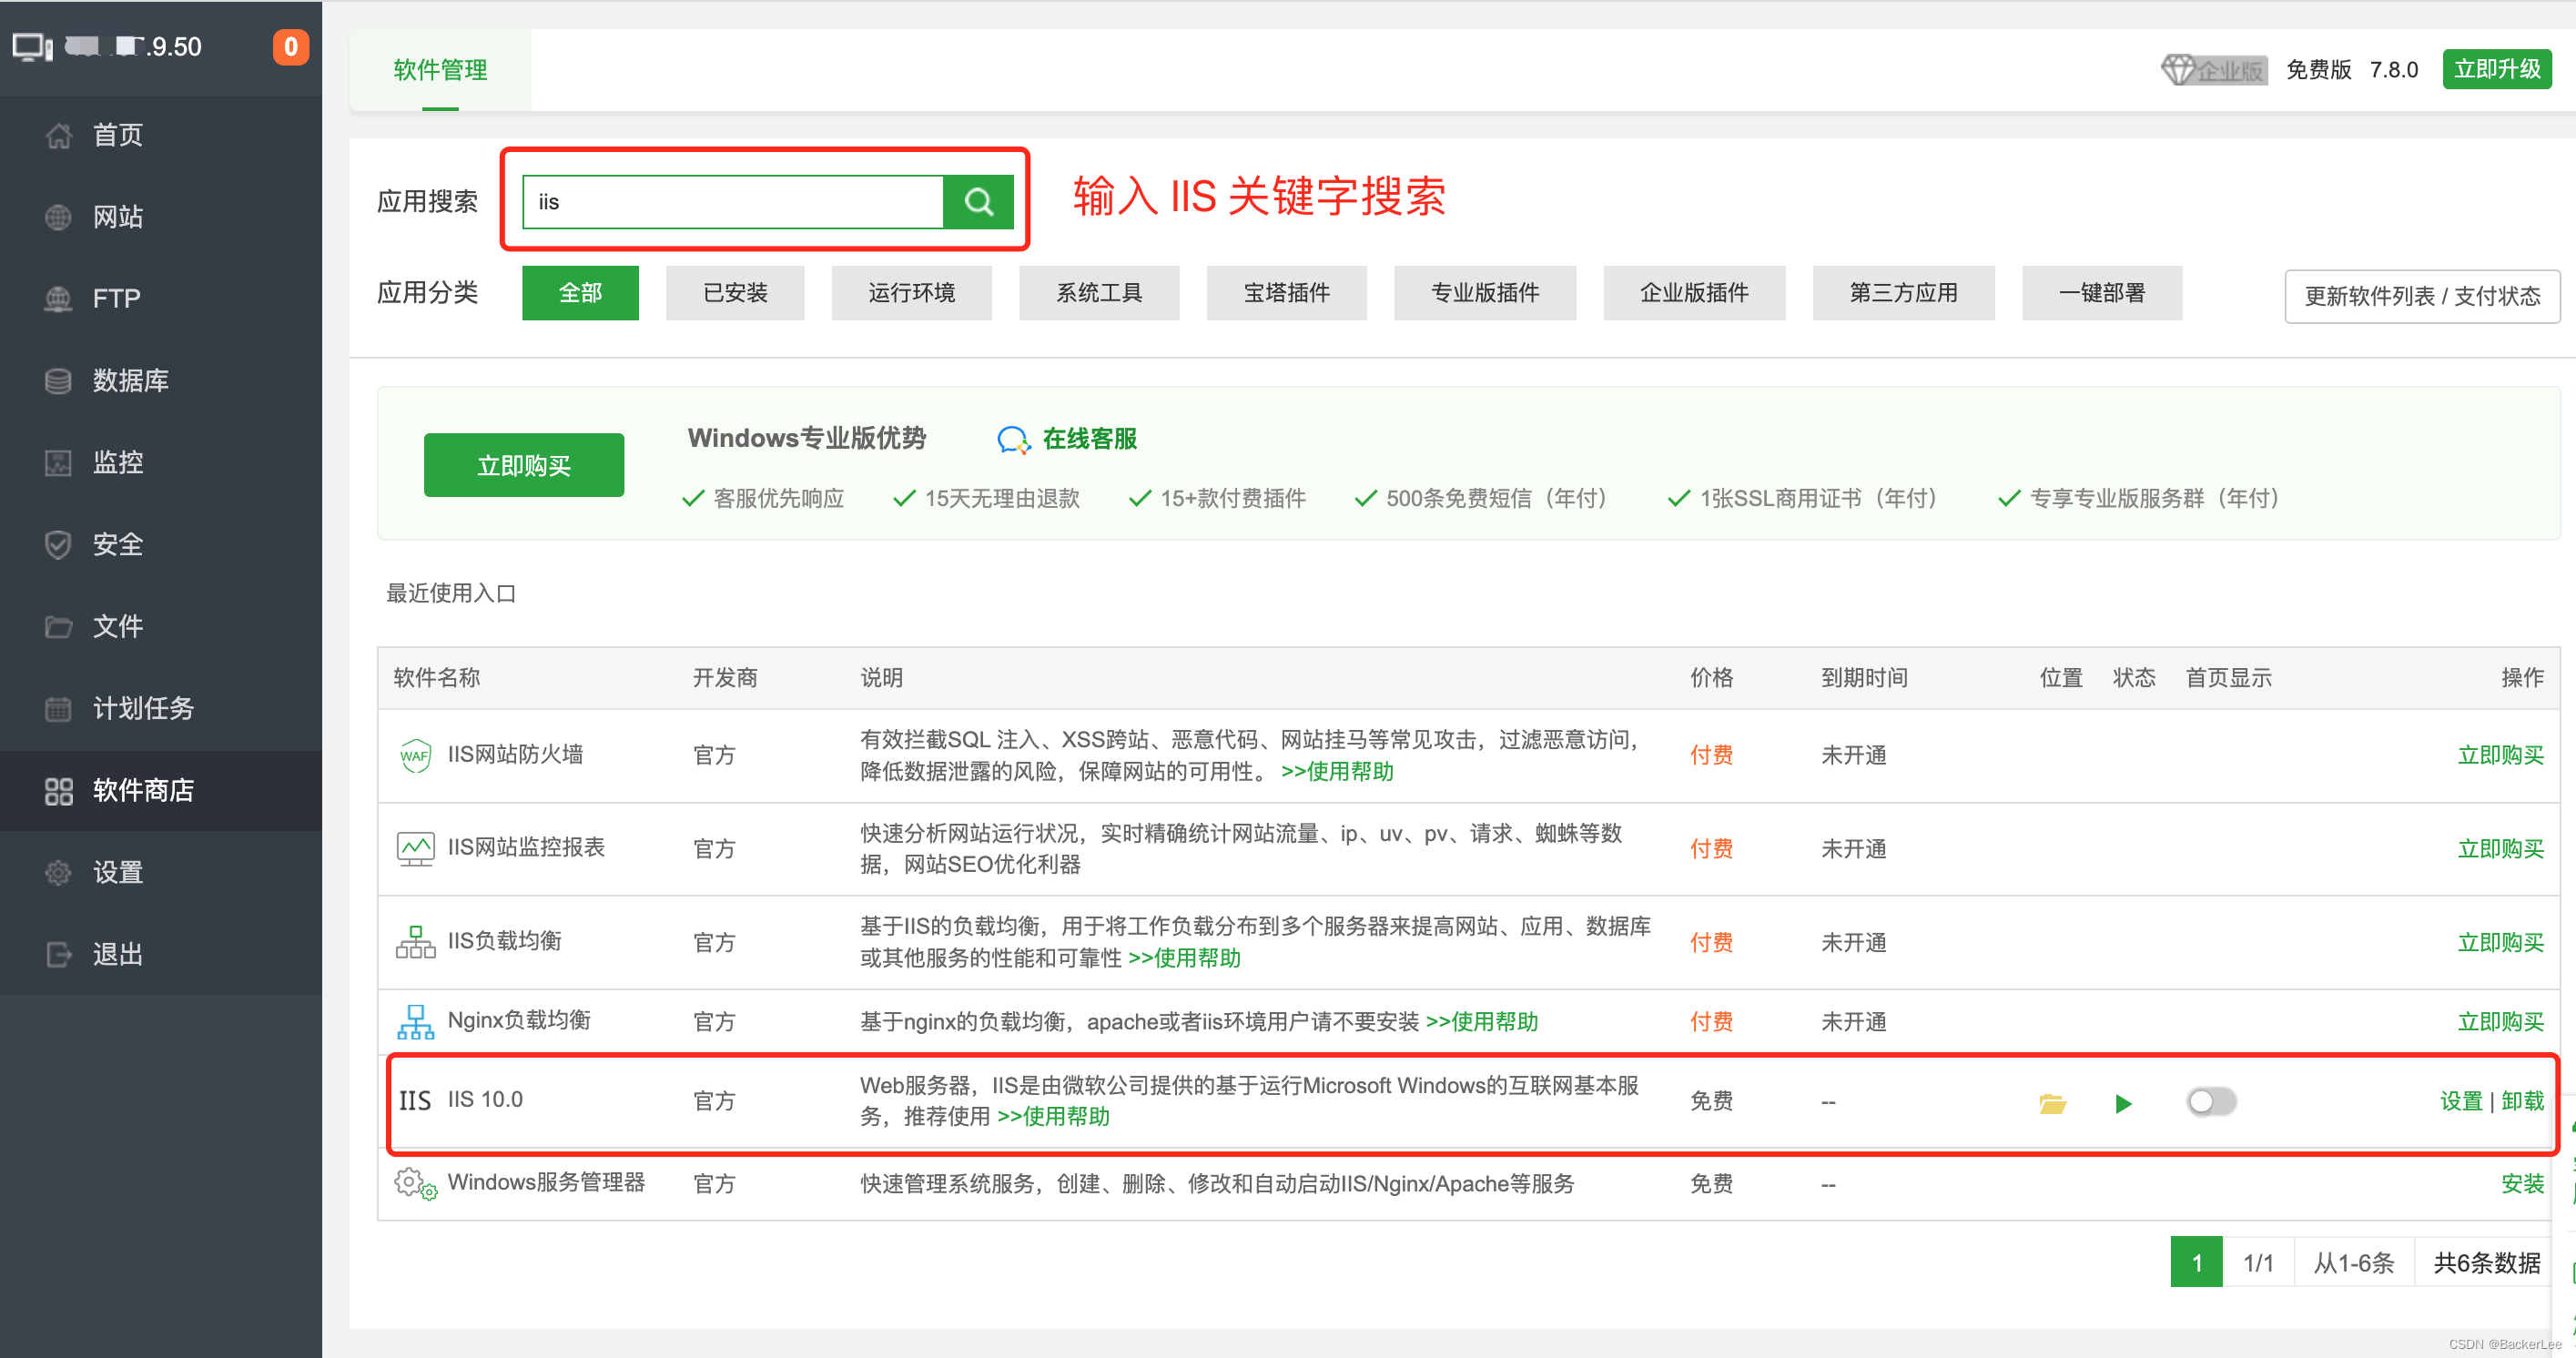Click the 立即升级 button

coord(2497,69)
